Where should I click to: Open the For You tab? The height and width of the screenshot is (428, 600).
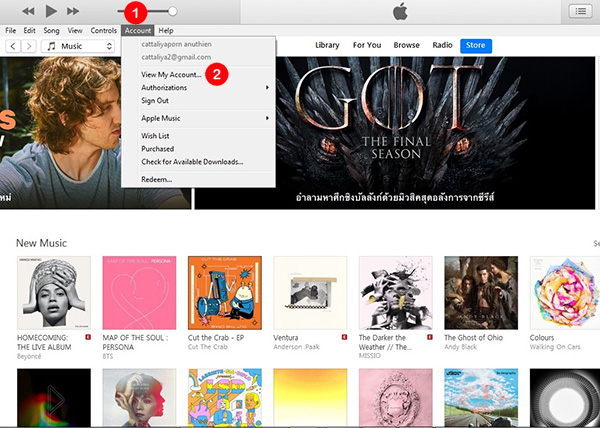(366, 45)
